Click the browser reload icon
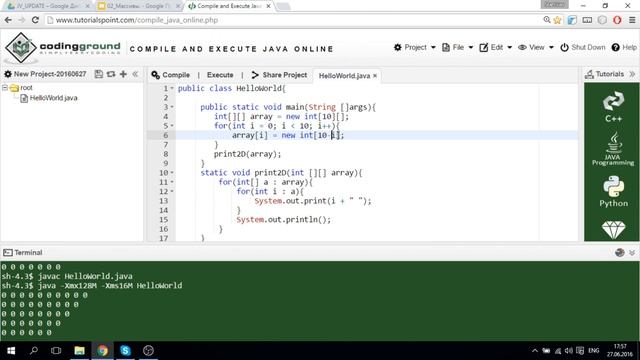 (x=35, y=20)
